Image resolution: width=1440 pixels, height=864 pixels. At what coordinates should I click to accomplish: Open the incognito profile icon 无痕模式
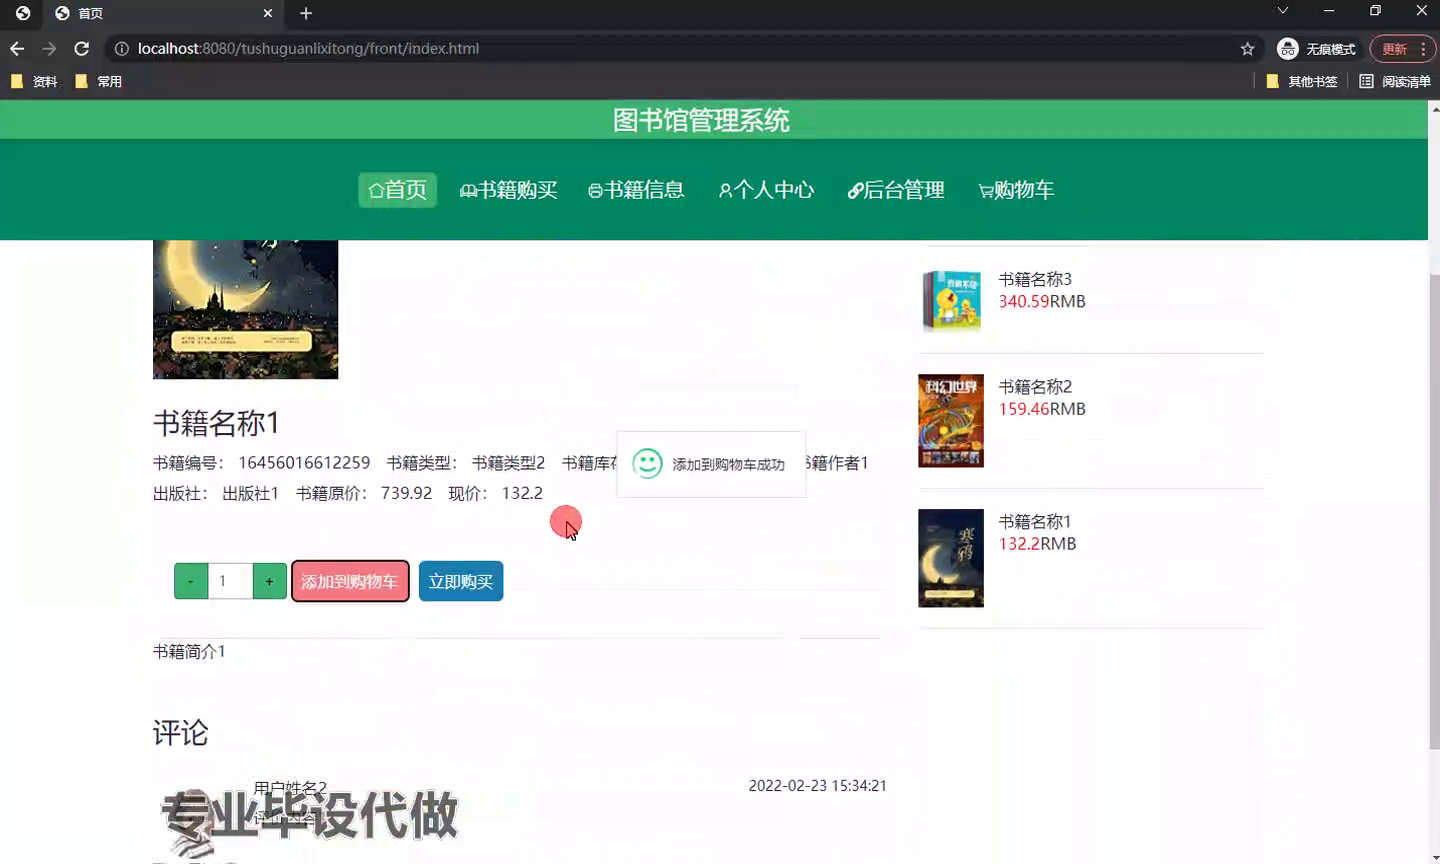click(x=1316, y=48)
